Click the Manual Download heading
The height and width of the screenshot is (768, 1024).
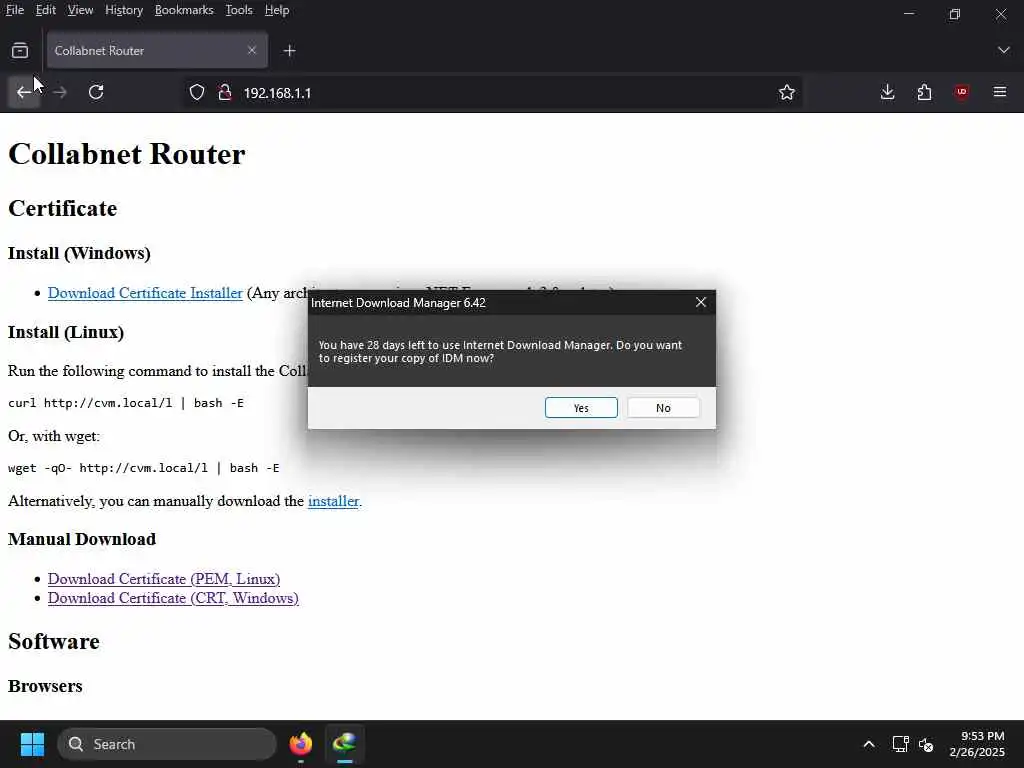[x=82, y=539]
